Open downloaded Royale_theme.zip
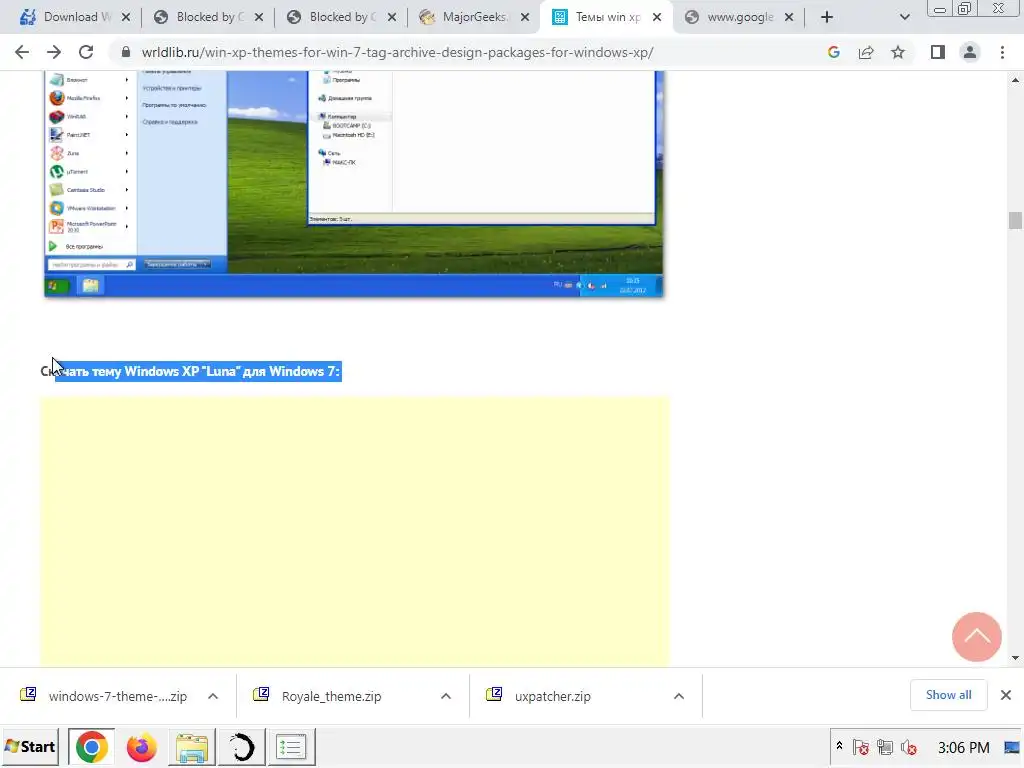 [319, 696]
